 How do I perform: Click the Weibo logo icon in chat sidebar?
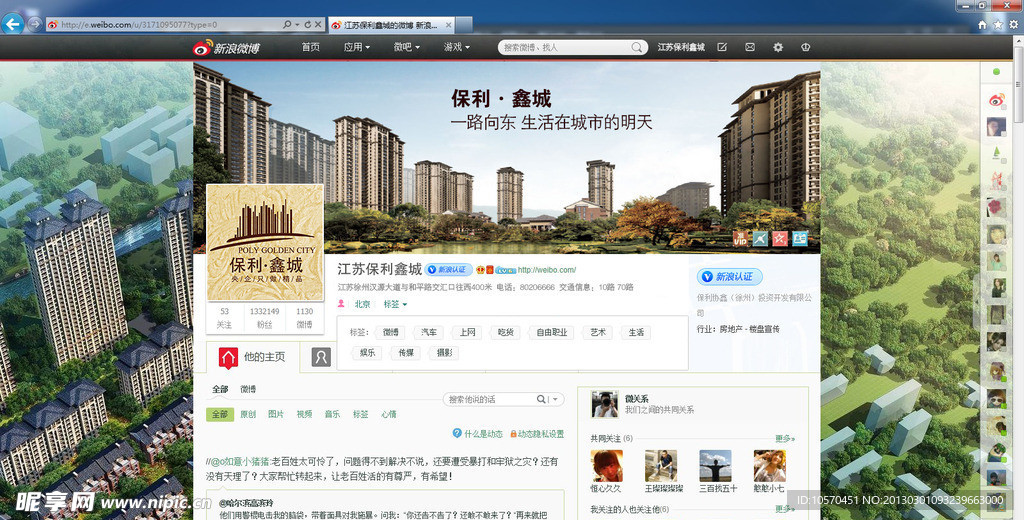pyautogui.click(x=997, y=99)
